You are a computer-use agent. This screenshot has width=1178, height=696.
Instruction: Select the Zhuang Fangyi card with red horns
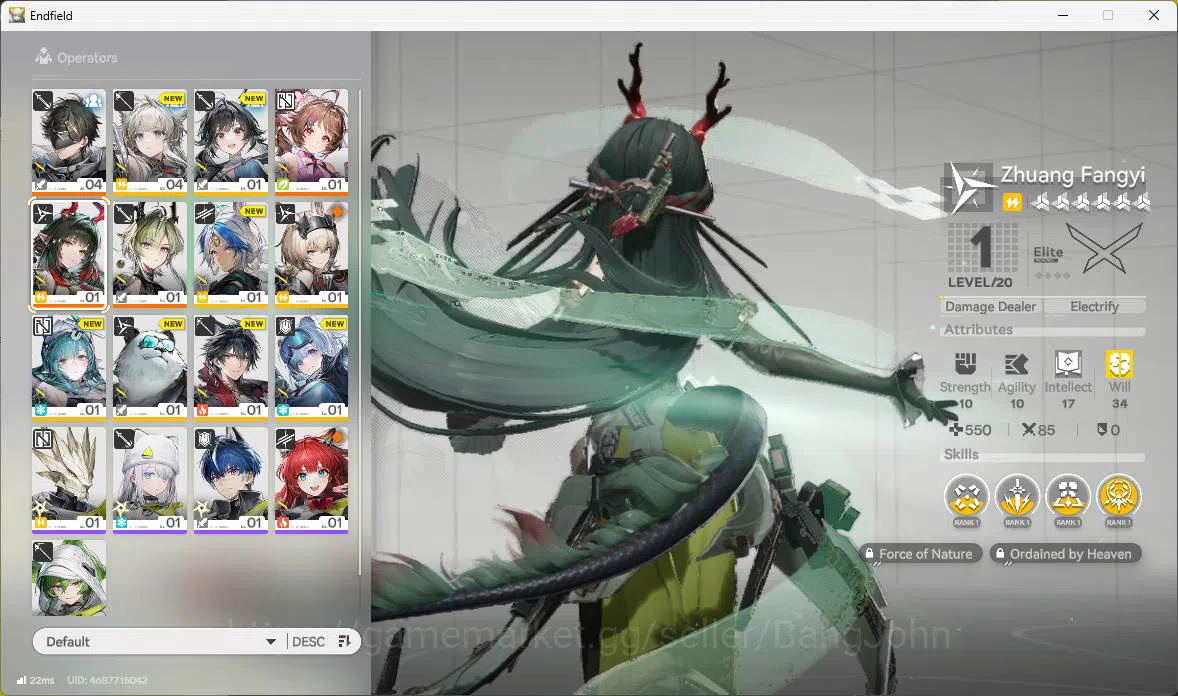click(x=69, y=254)
